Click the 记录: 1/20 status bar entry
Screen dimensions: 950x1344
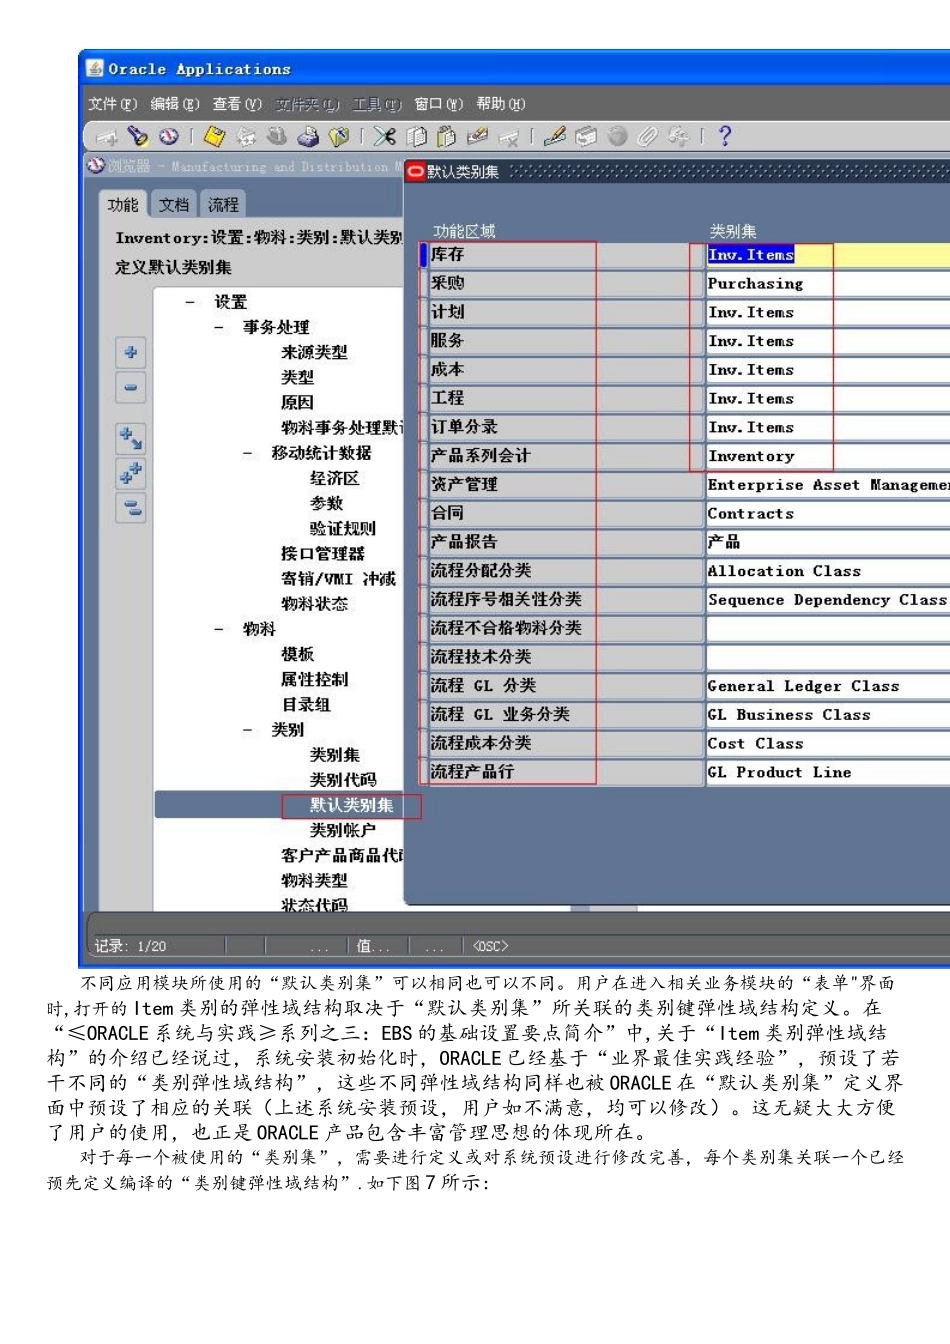pos(130,946)
